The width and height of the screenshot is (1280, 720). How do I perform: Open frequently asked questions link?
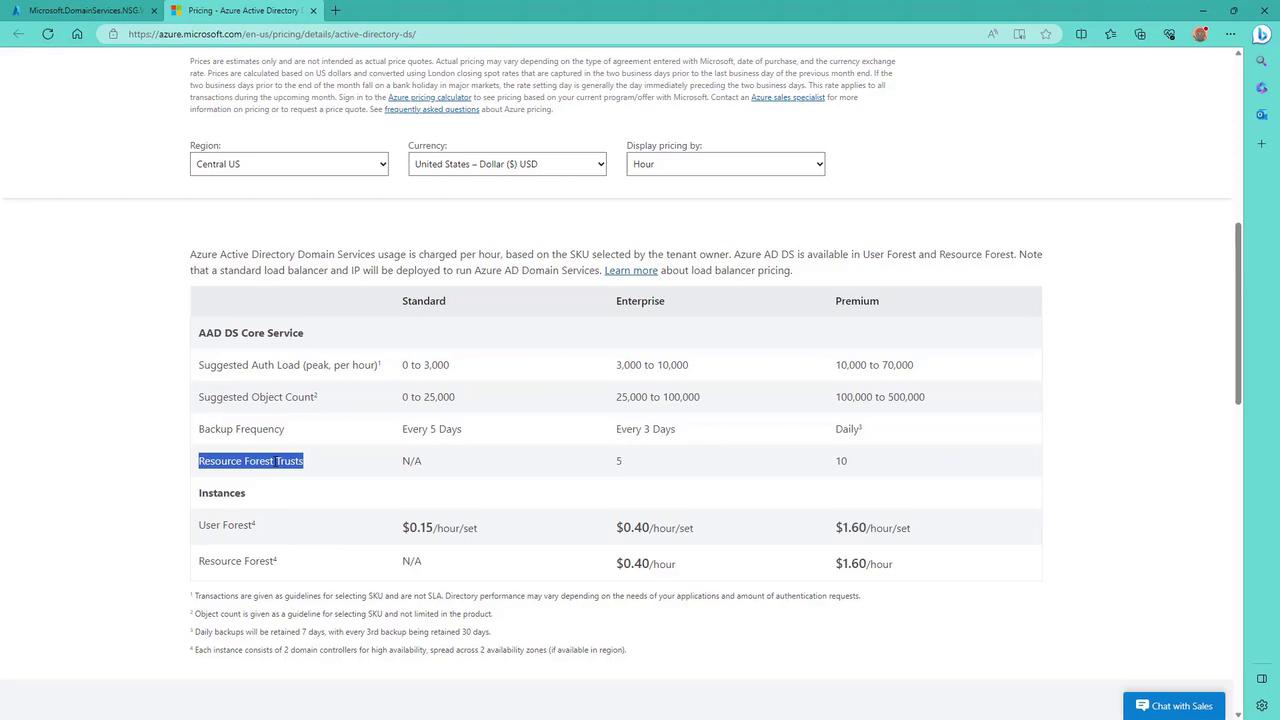(x=432, y=109)
